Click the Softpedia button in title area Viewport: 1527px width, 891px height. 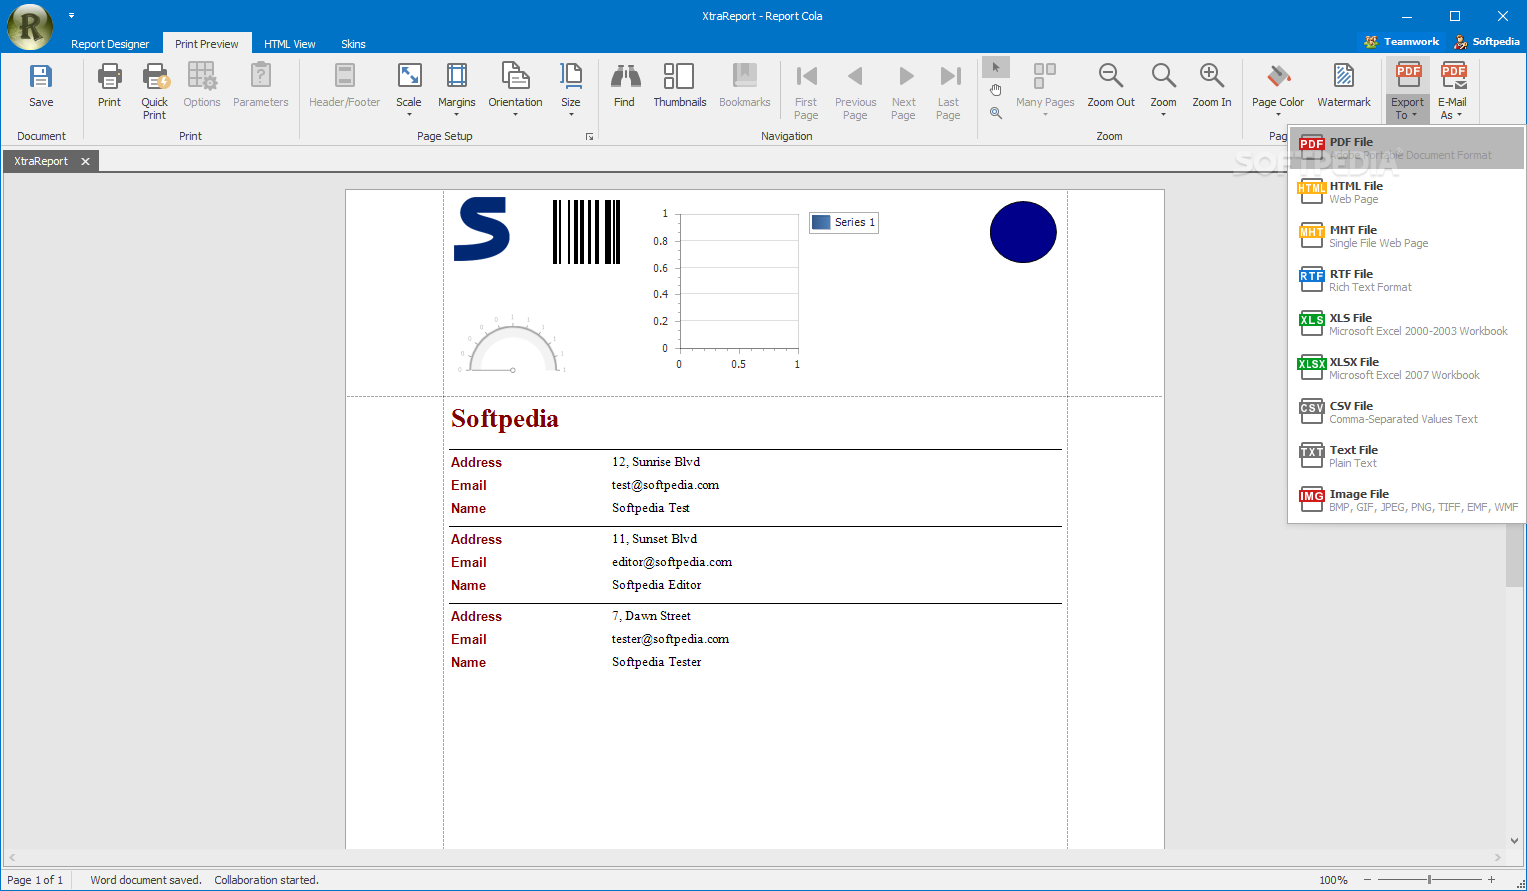pos(1487,41)
